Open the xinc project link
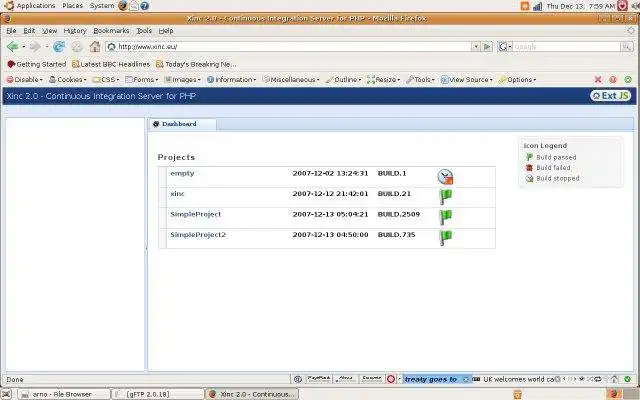Screen dimensions: 640x400 (177, 193)
